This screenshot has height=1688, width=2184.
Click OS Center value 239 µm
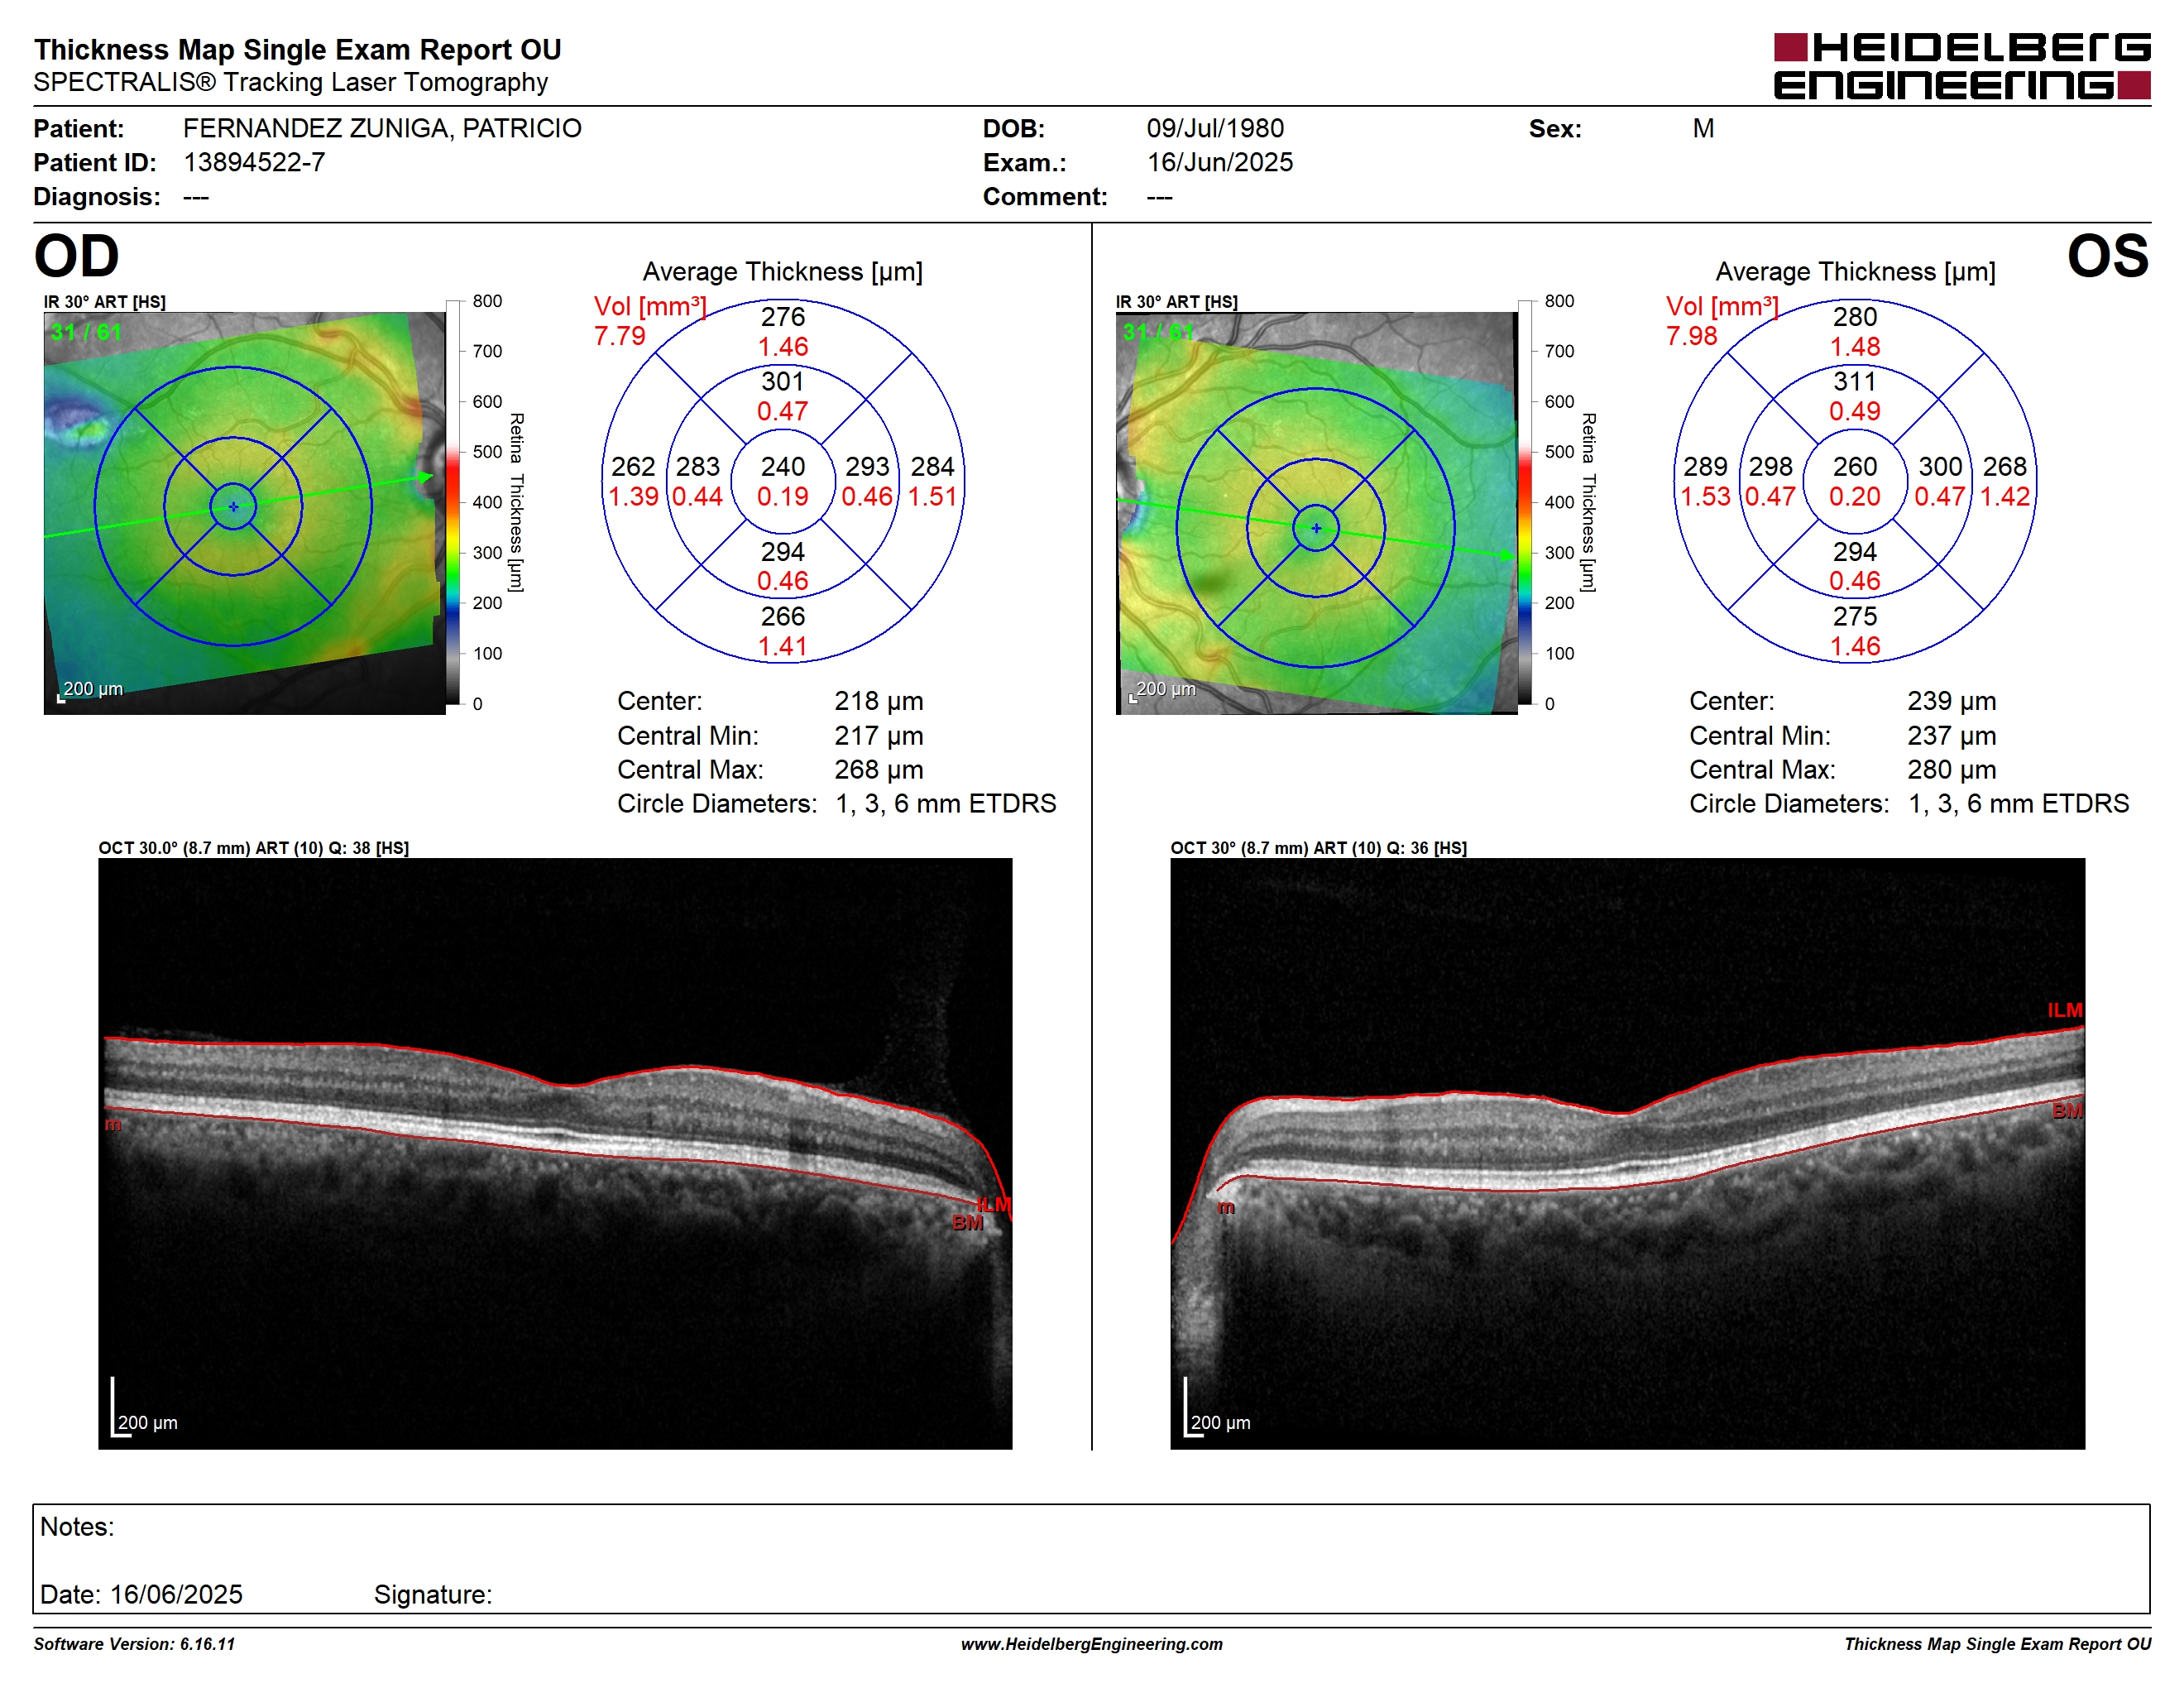pyautogui.click(x=1951, y=701)
